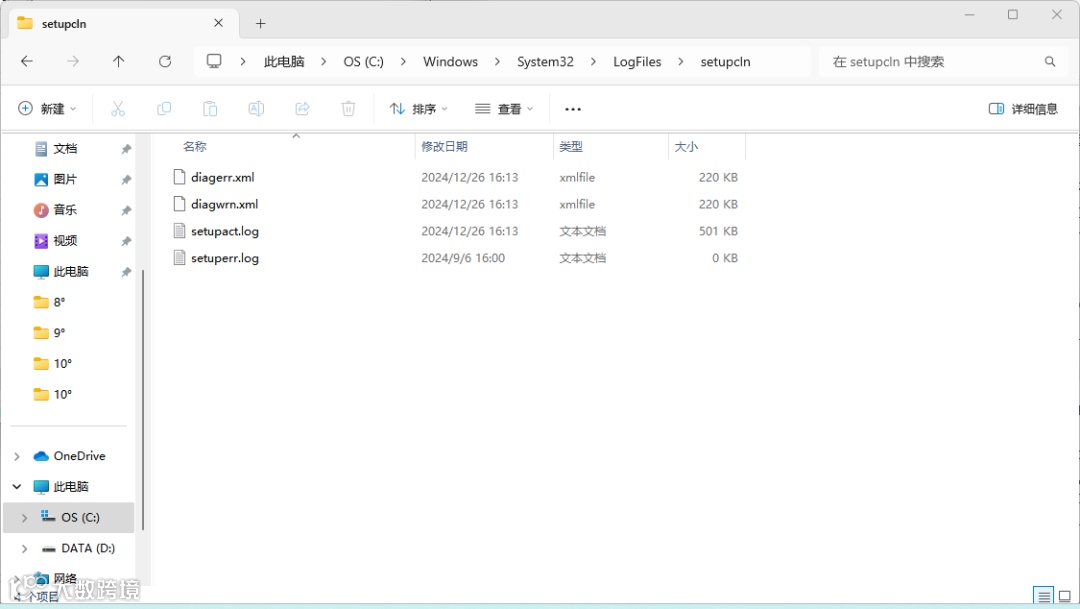This screenshot has height=609, width=1080.
Task: Navigate to 此电脑 in breadcrumb
Action: click(x=284, y=61)
